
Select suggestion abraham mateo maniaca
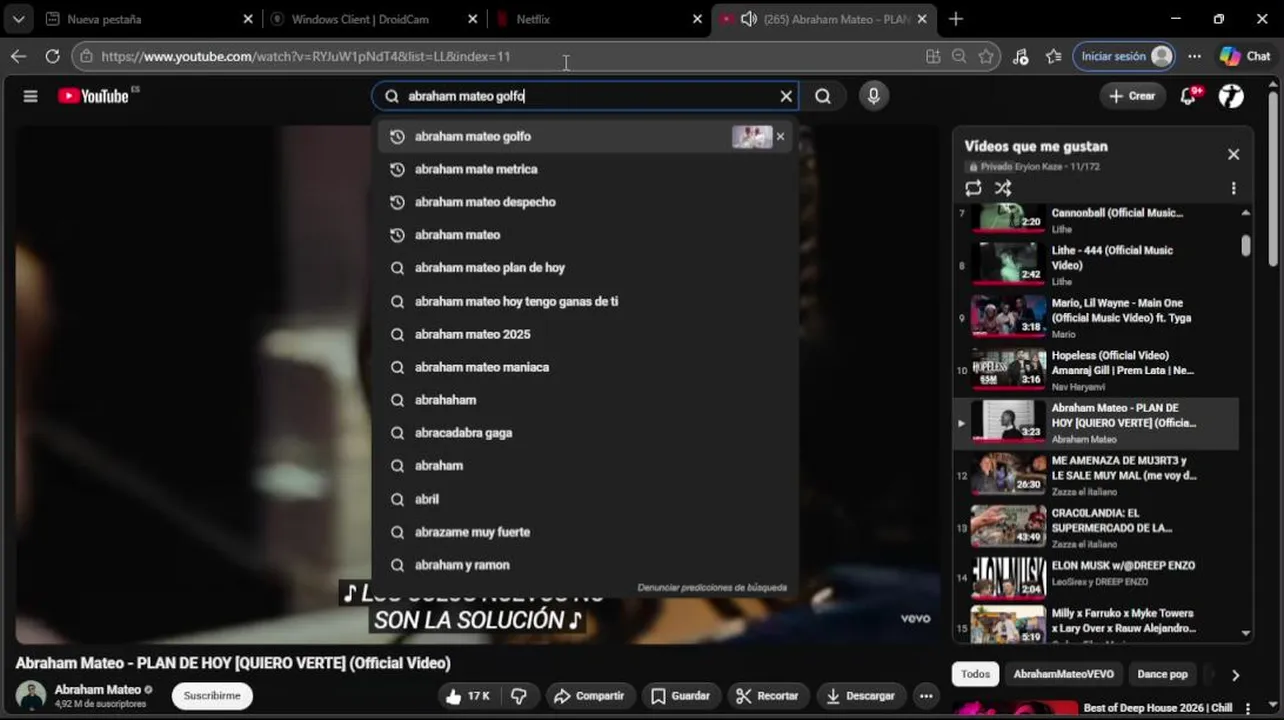click(585, 367)
